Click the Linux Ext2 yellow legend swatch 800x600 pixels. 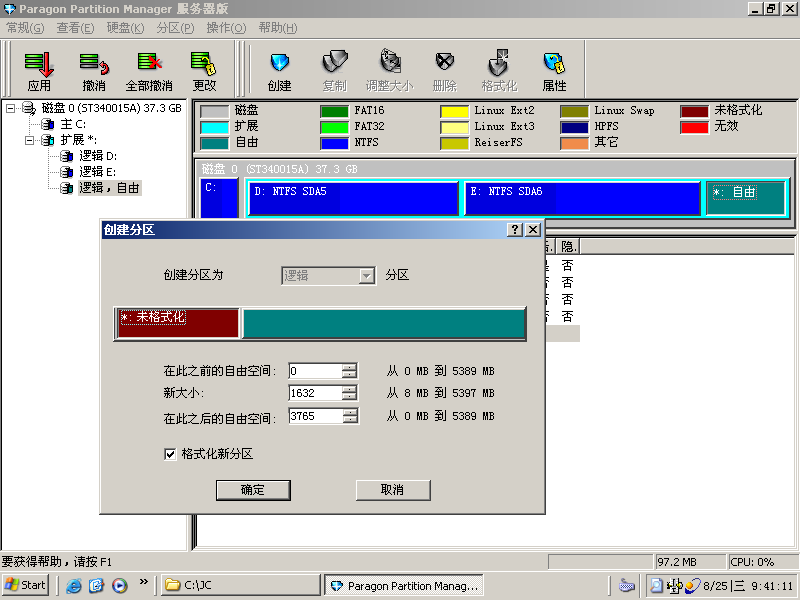pyautogui.click(x=454, y=111)
